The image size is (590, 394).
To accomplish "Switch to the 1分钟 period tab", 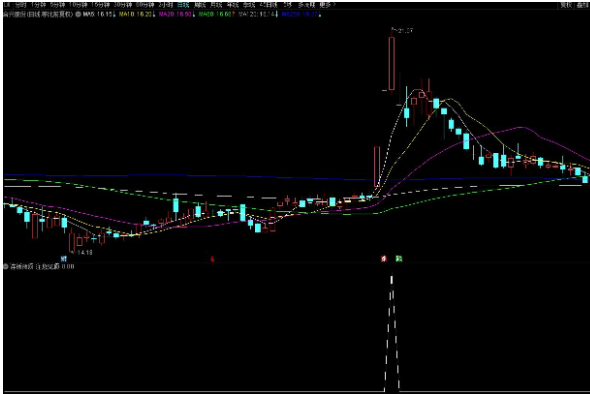I will [39, 5].
